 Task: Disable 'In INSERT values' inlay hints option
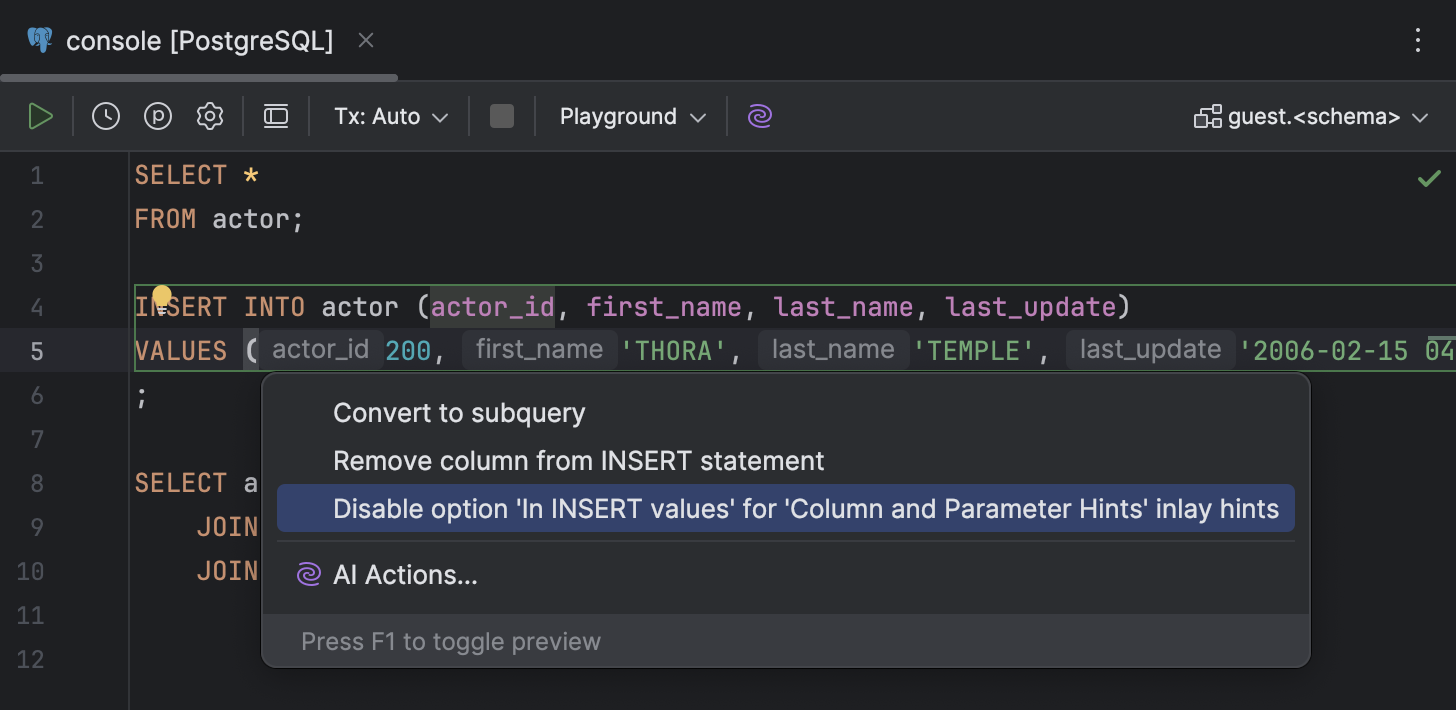[807, 509]
